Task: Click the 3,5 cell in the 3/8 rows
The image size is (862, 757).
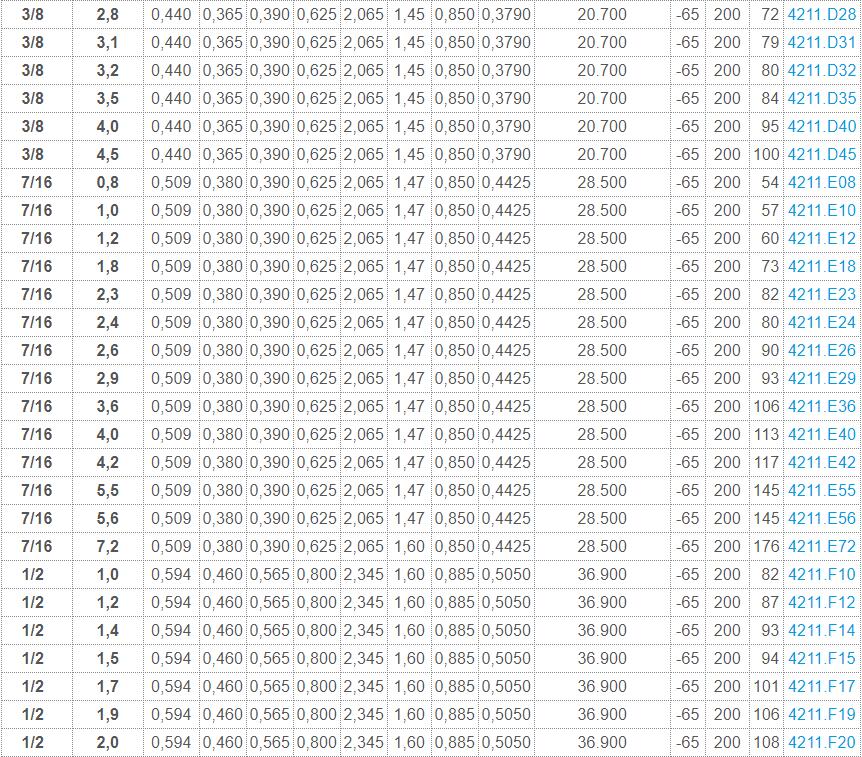Action: click(107, 99)
